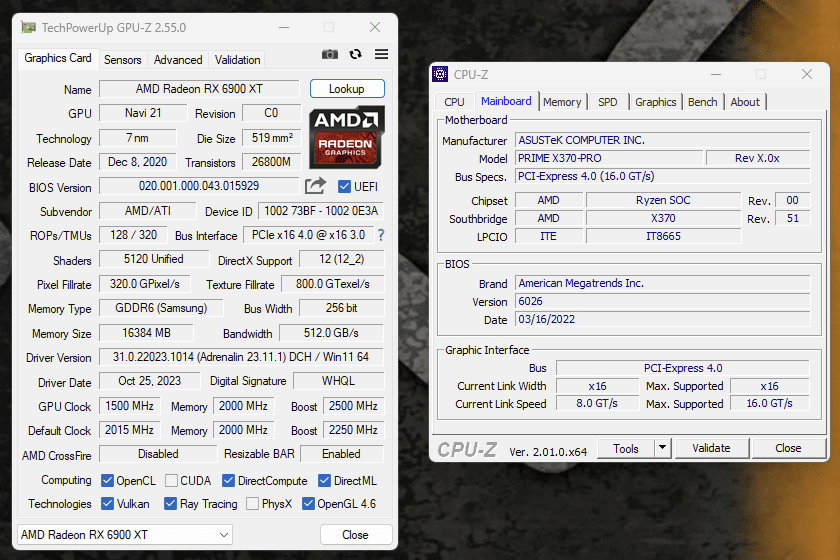Image resolution: width=840 pixels, height=560 pixels.
Task: Click the CPU-Z Tools button
Action: point(626,448)
